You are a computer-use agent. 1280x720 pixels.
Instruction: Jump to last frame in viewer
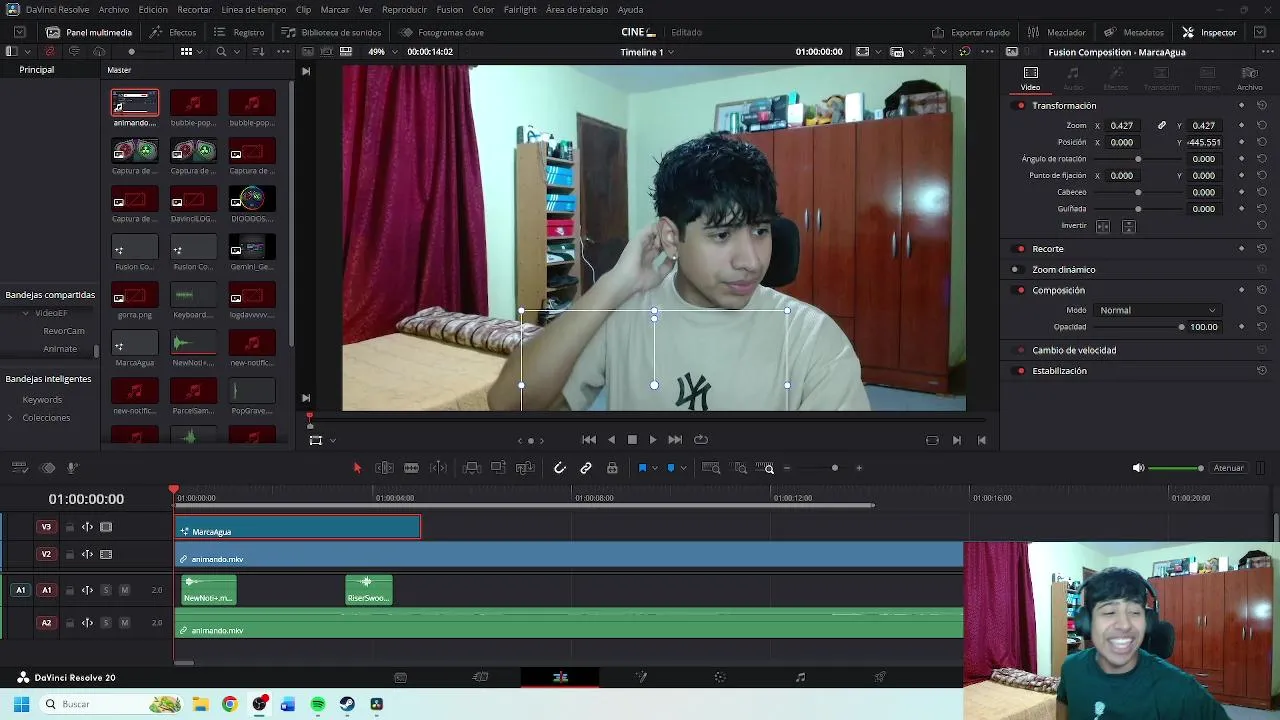[675, 440]
